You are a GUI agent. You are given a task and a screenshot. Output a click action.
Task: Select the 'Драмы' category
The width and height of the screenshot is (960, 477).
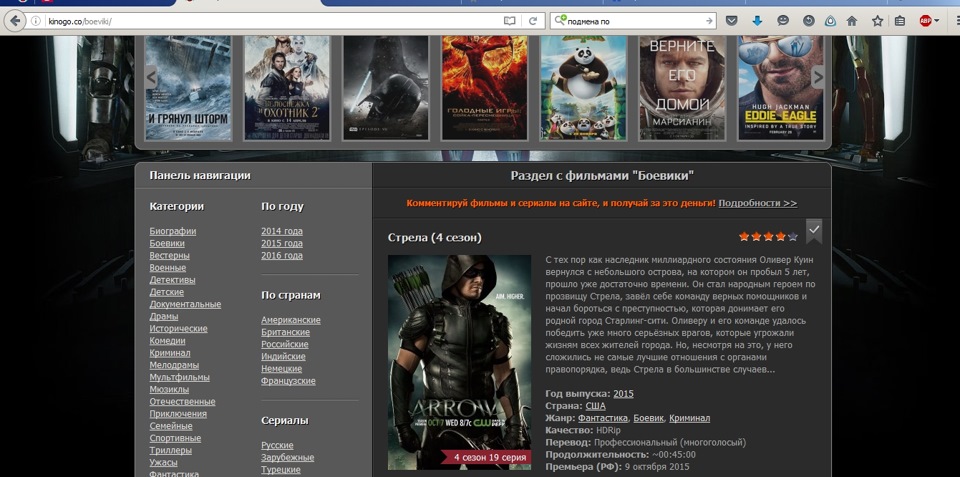(x=164, y=317)
